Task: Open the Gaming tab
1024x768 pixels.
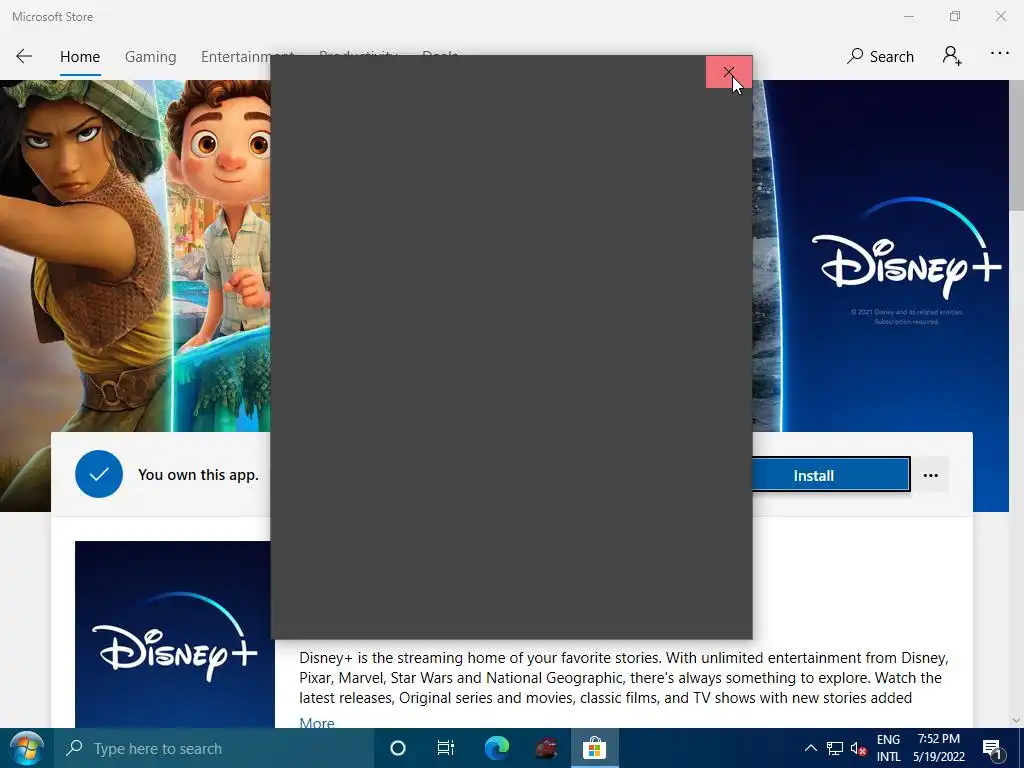Action: click(150, 57)
